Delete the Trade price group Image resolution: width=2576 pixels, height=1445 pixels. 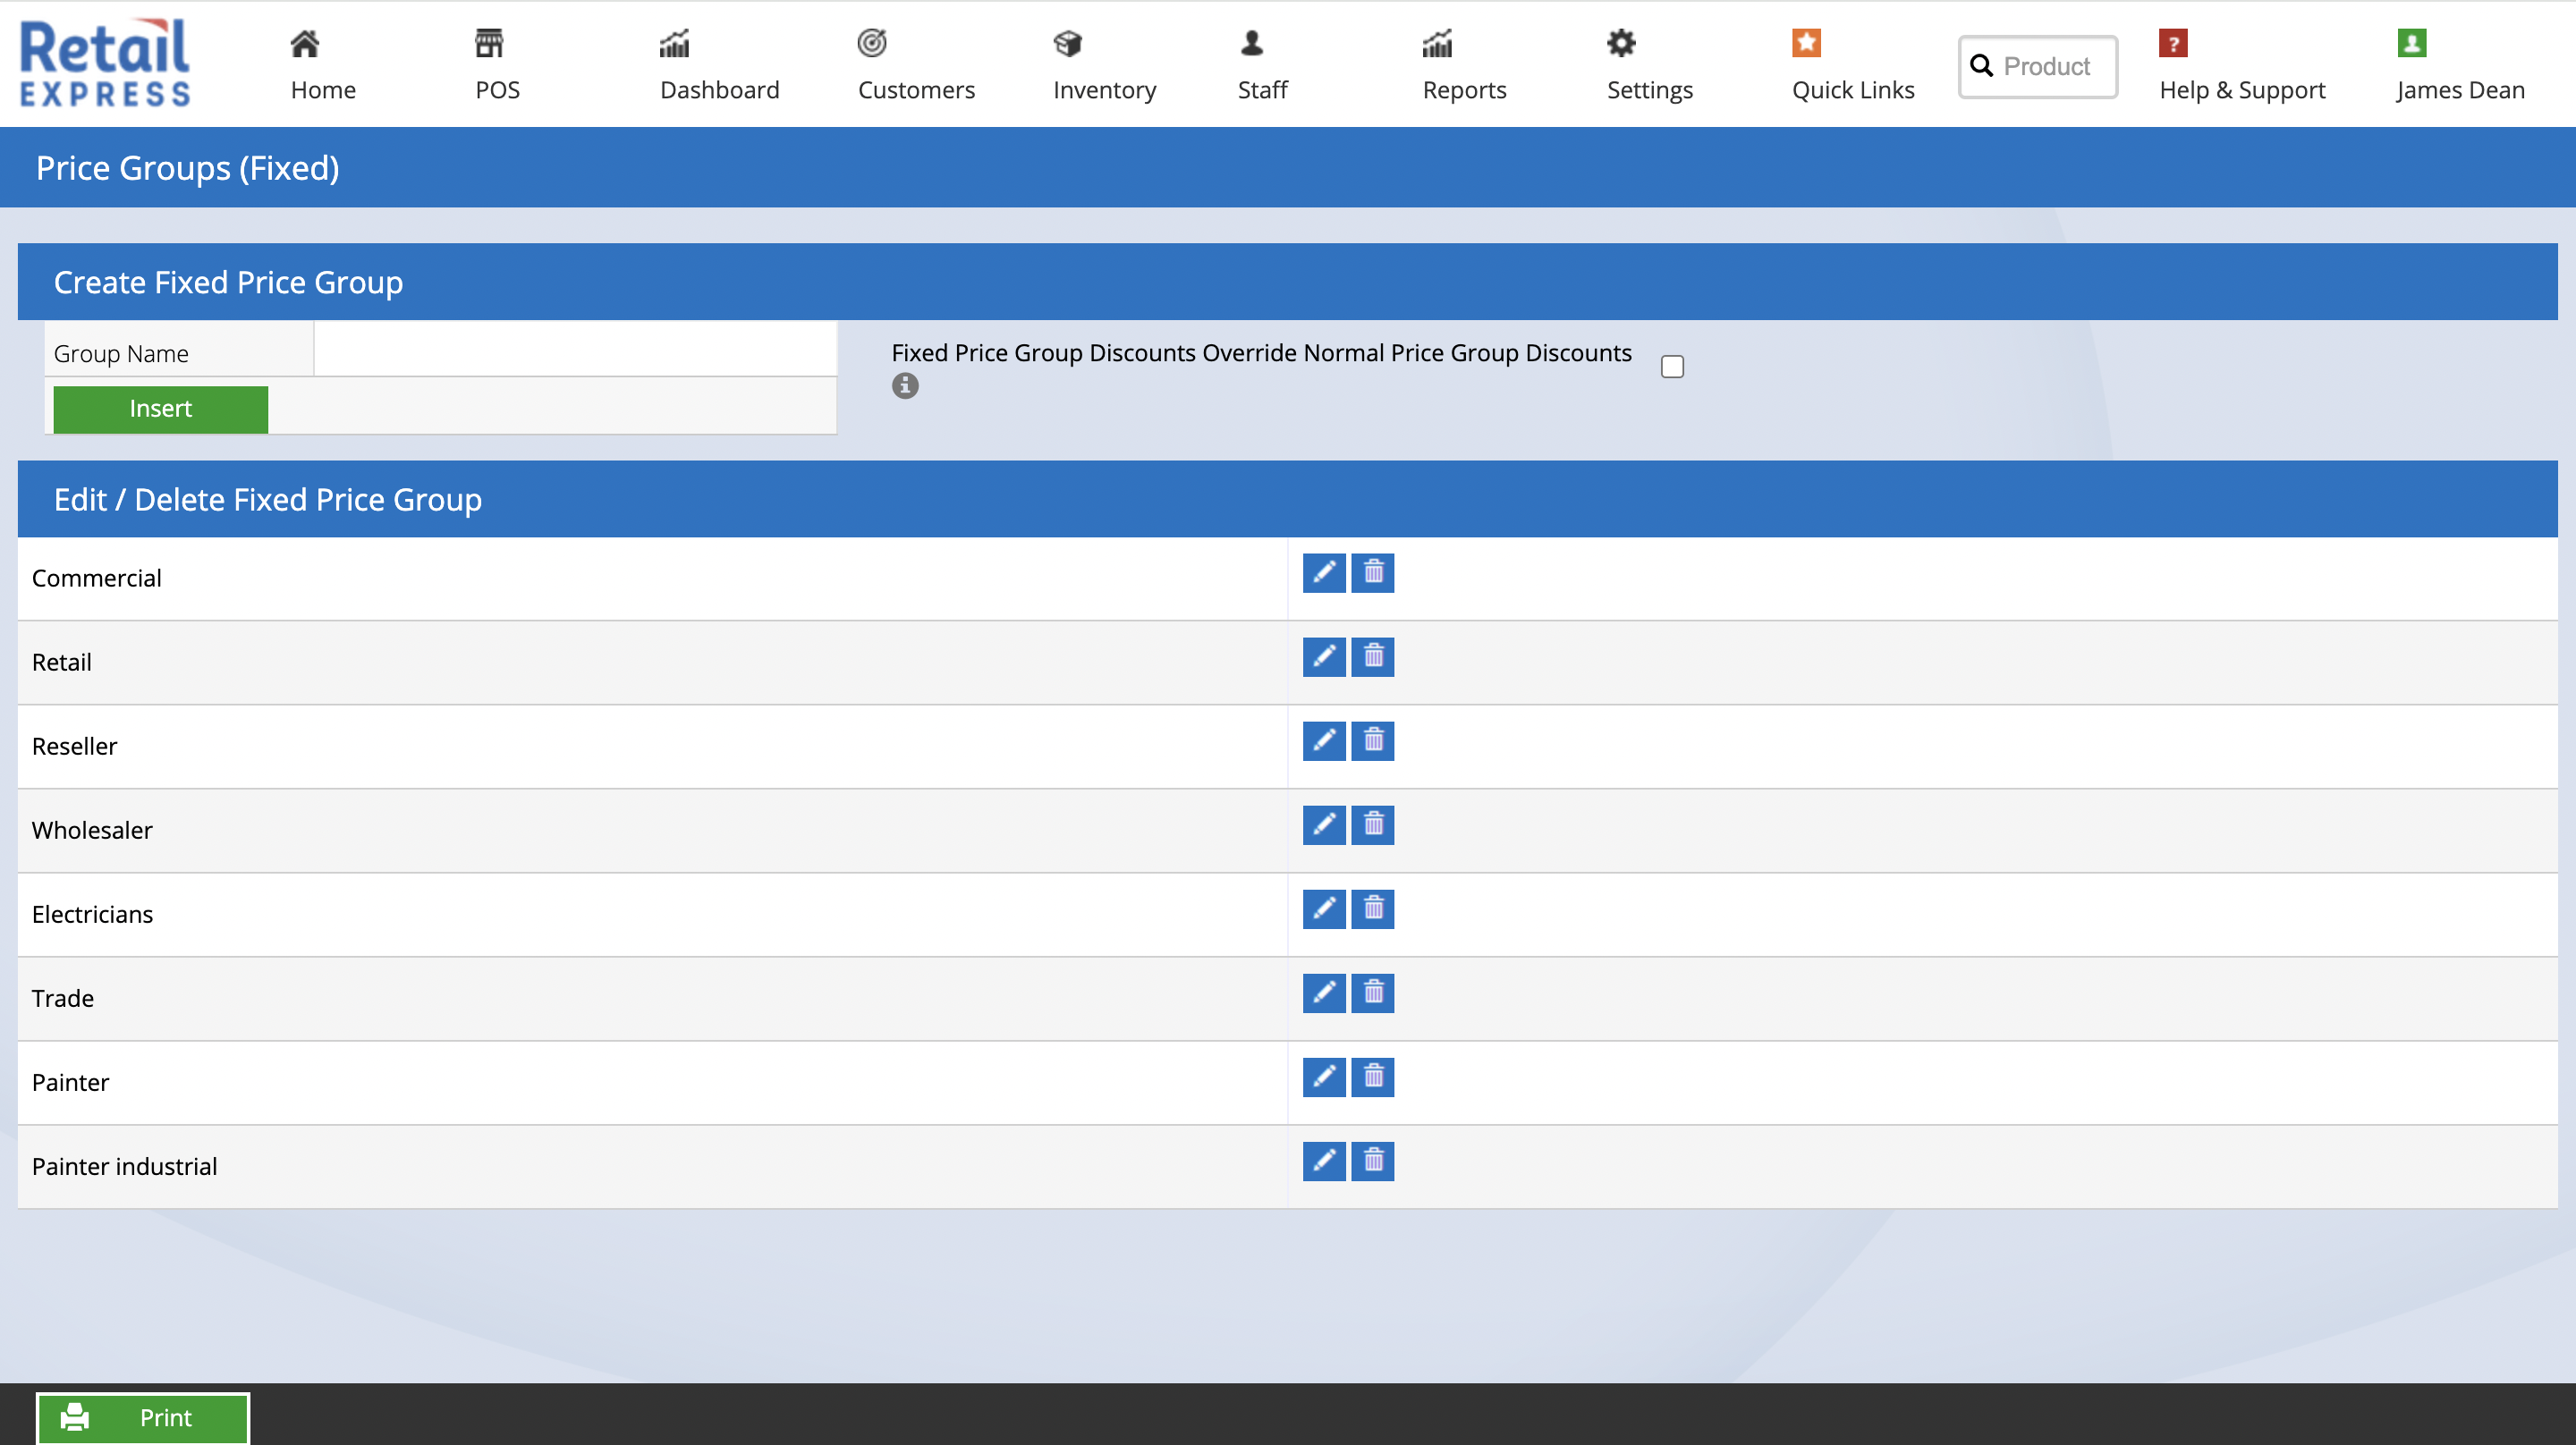[x=1373, y=993]
